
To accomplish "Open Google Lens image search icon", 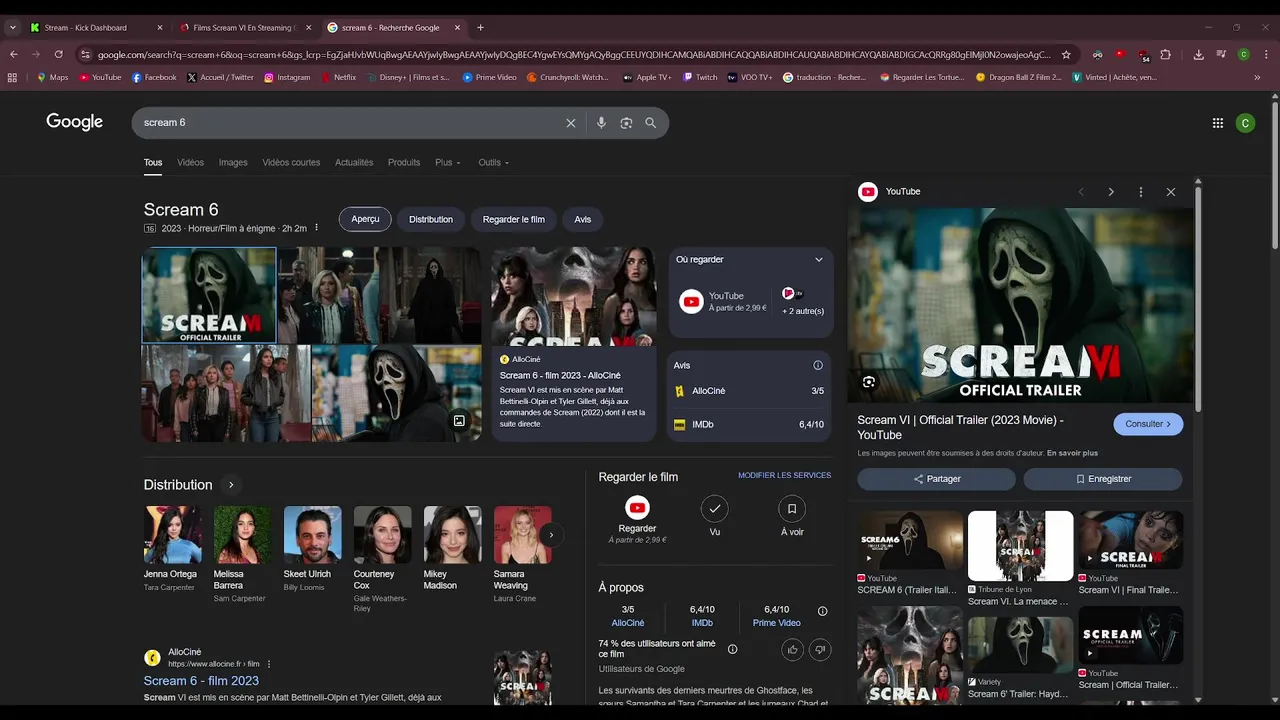I will point(626,123).
